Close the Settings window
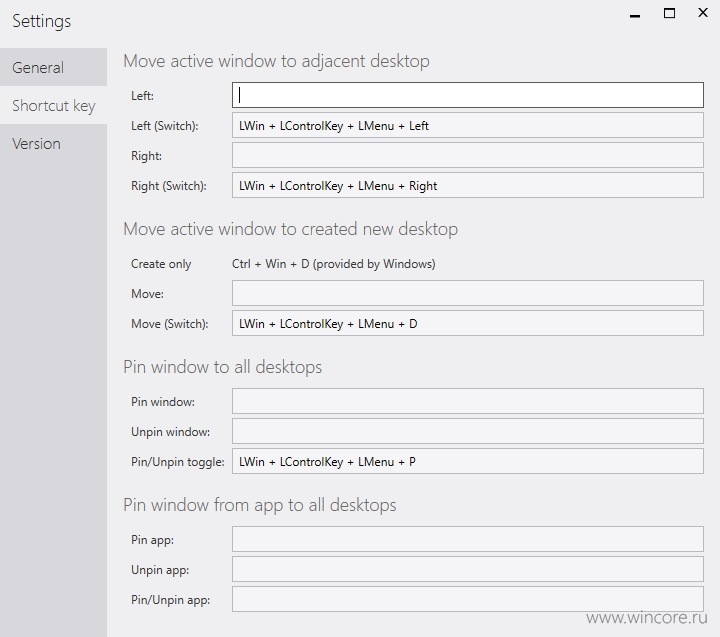 click(703, 13)
